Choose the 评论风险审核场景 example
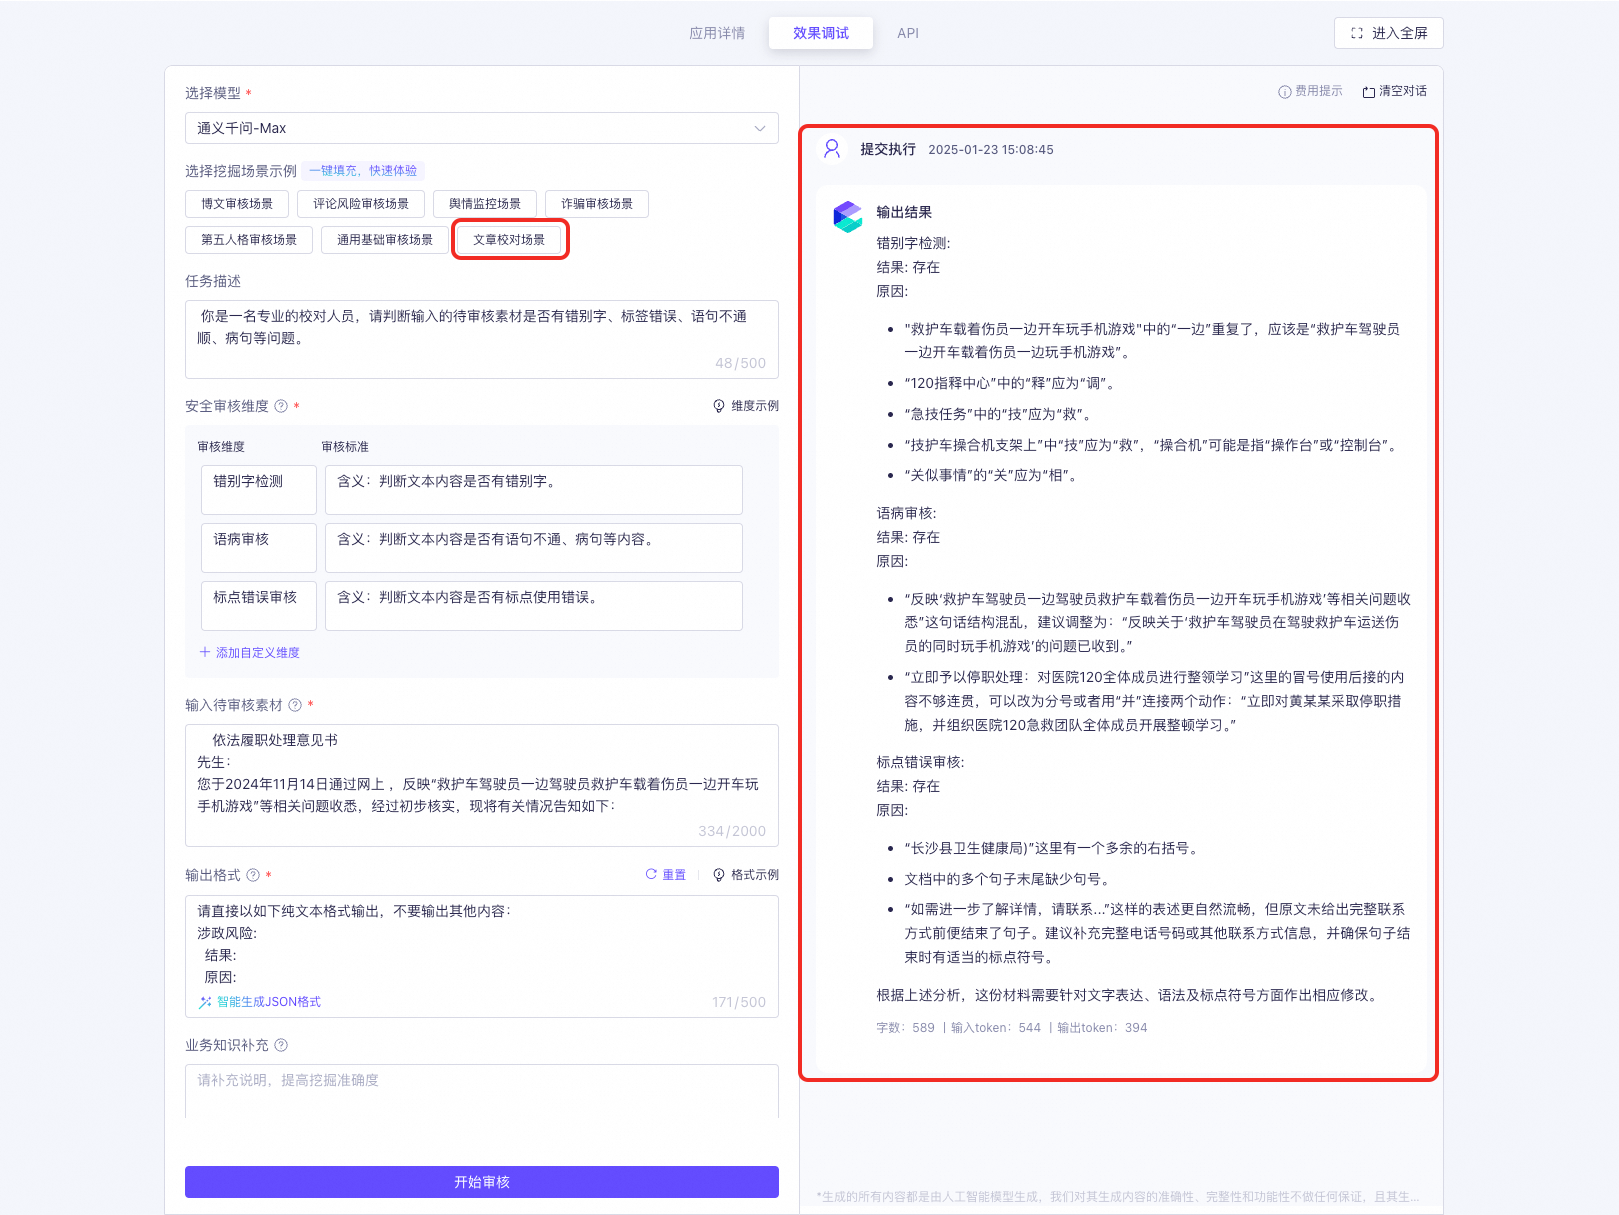The width and height of the screenshot is (1619, 1215). (x=361, y=204)
